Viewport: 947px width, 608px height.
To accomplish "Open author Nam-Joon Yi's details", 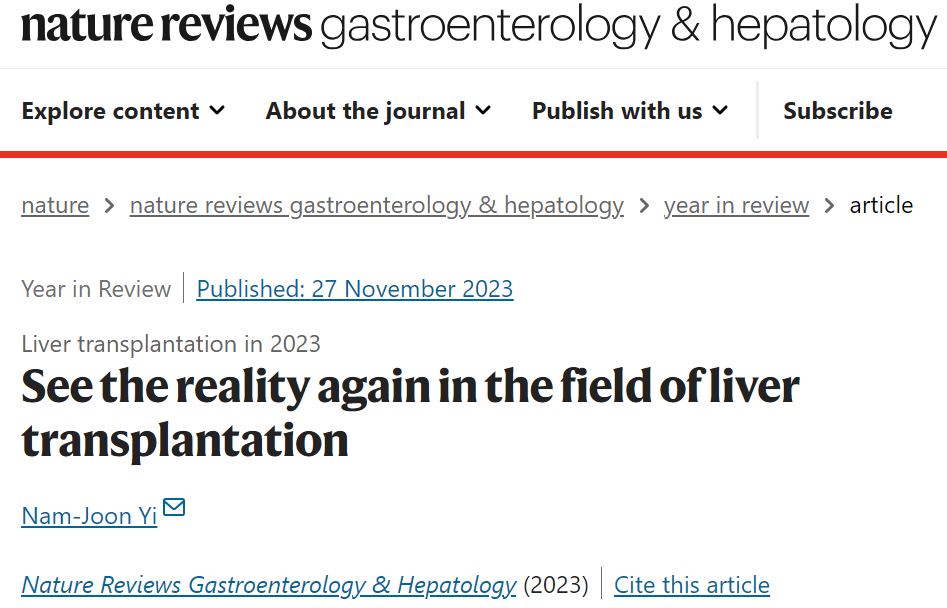I will pyautogui.click(x=89, y=516).
